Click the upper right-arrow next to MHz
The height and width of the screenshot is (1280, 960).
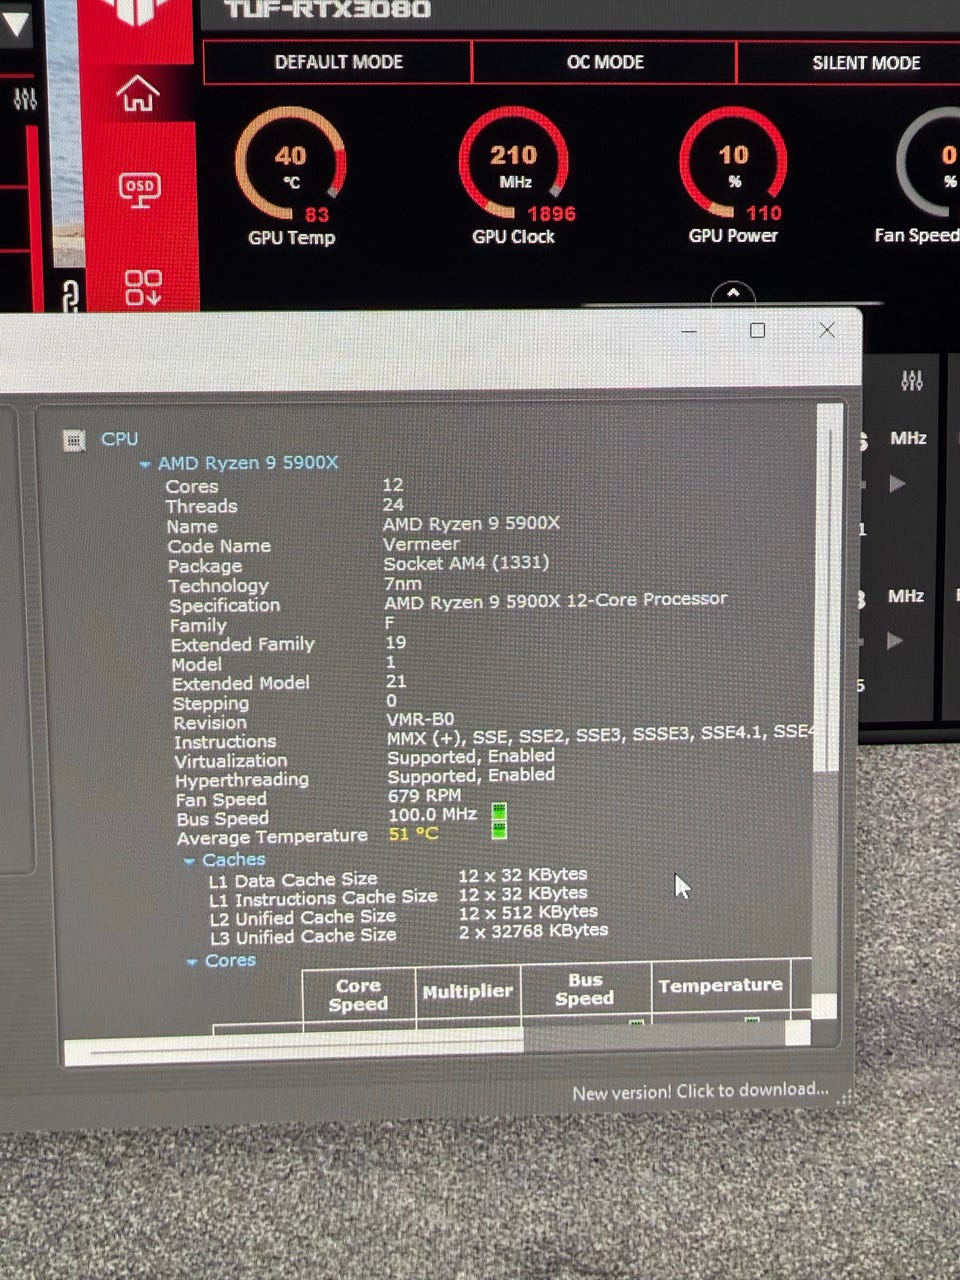coord(896,484)
